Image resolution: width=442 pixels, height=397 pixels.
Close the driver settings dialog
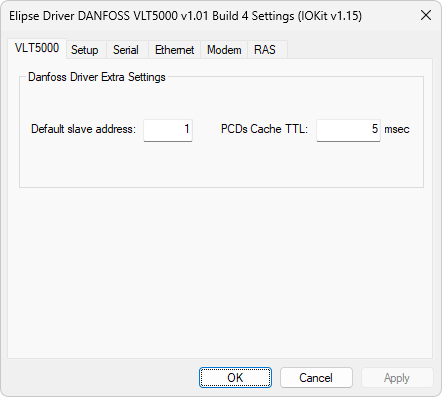(426, 15)
